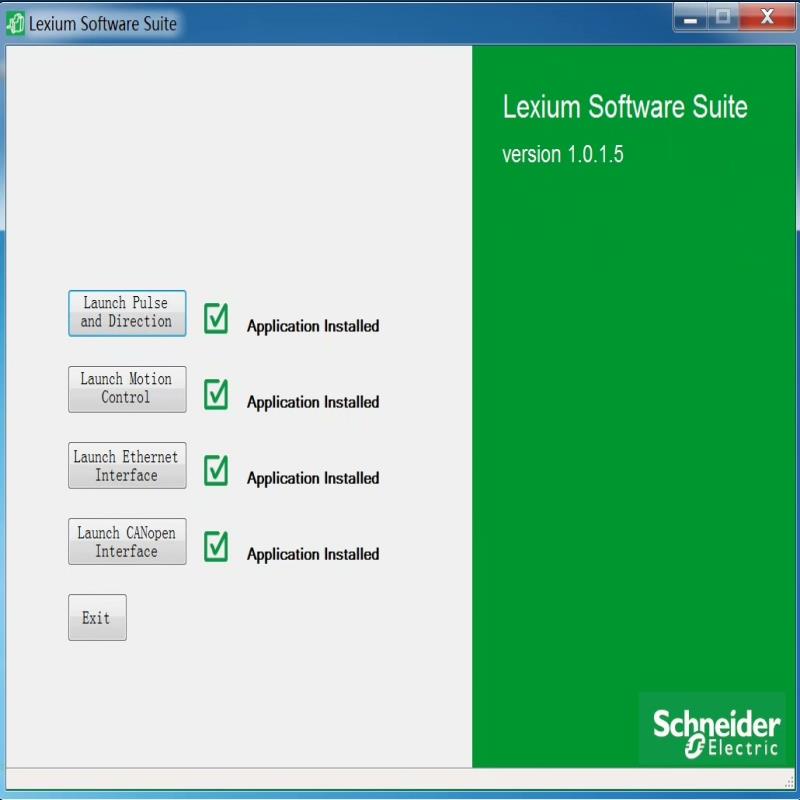Click 'Application Installed' text for Ethernet Interface
The image size is (800, 800).
point(313,478)
